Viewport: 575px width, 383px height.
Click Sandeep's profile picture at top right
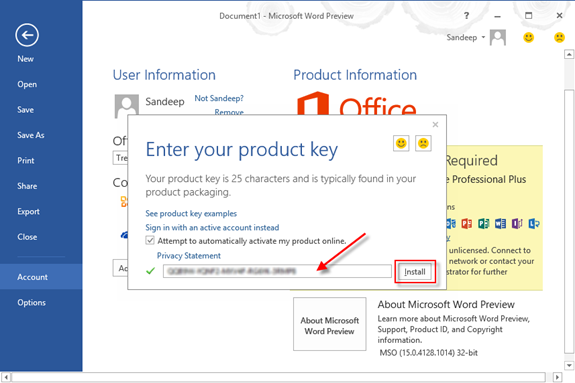498,37
